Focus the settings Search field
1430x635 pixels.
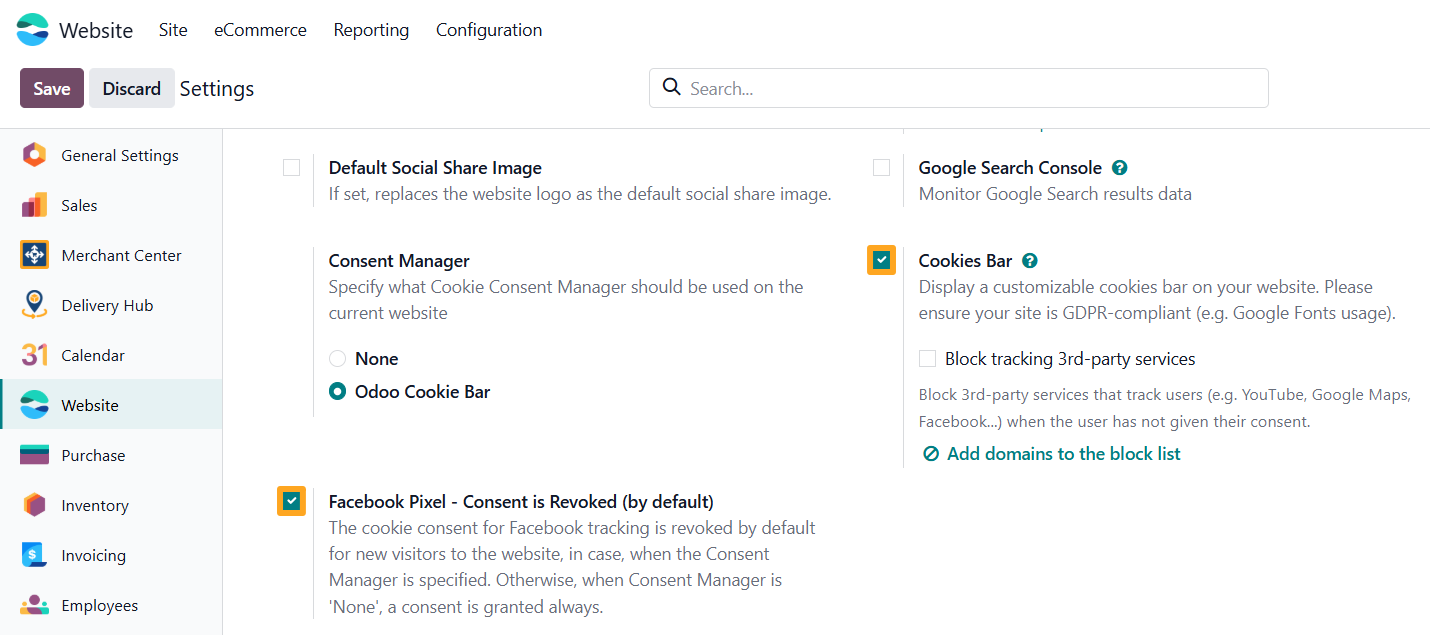click(959, 88)
